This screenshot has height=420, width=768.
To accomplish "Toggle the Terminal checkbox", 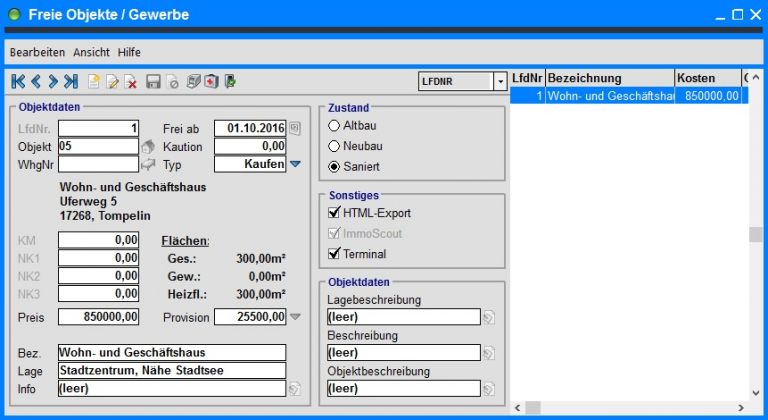I will click(x=335, y=253).
